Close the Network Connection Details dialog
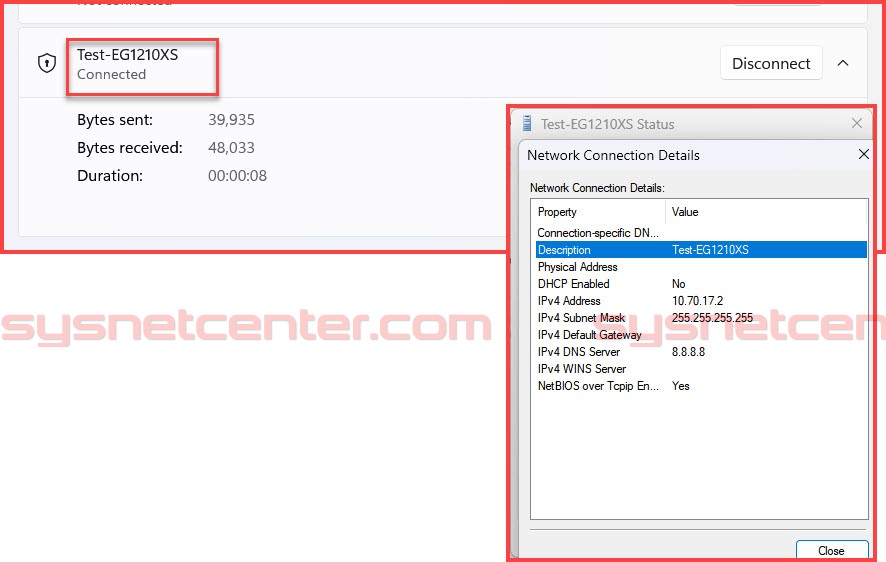This screenshot has height=562, width=886. [863, 154]
